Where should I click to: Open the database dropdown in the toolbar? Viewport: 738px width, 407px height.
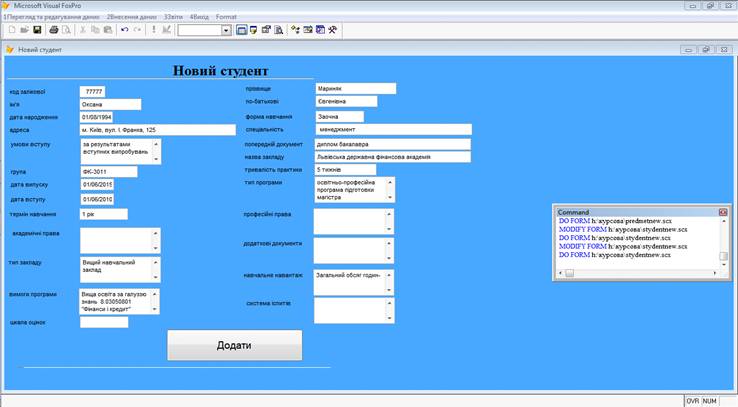click(x=226, y=31)
